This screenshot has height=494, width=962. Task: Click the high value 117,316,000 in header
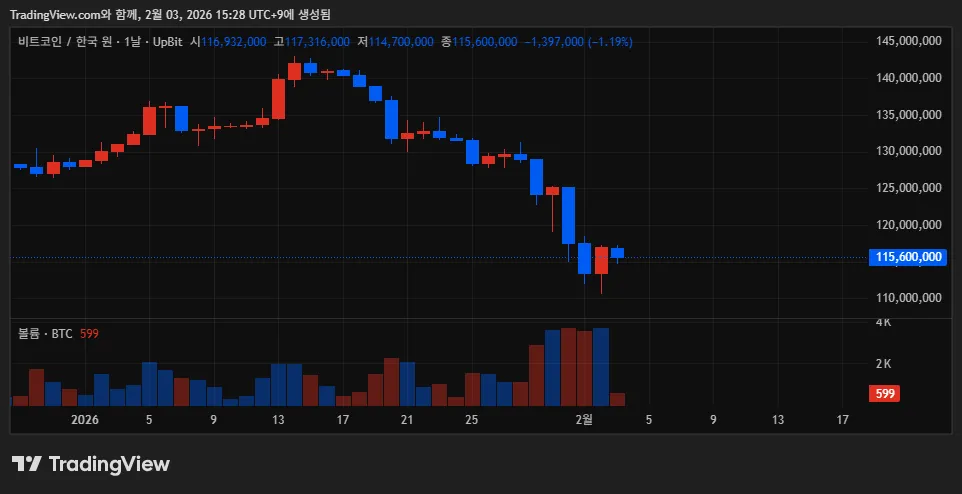(317, 42)
